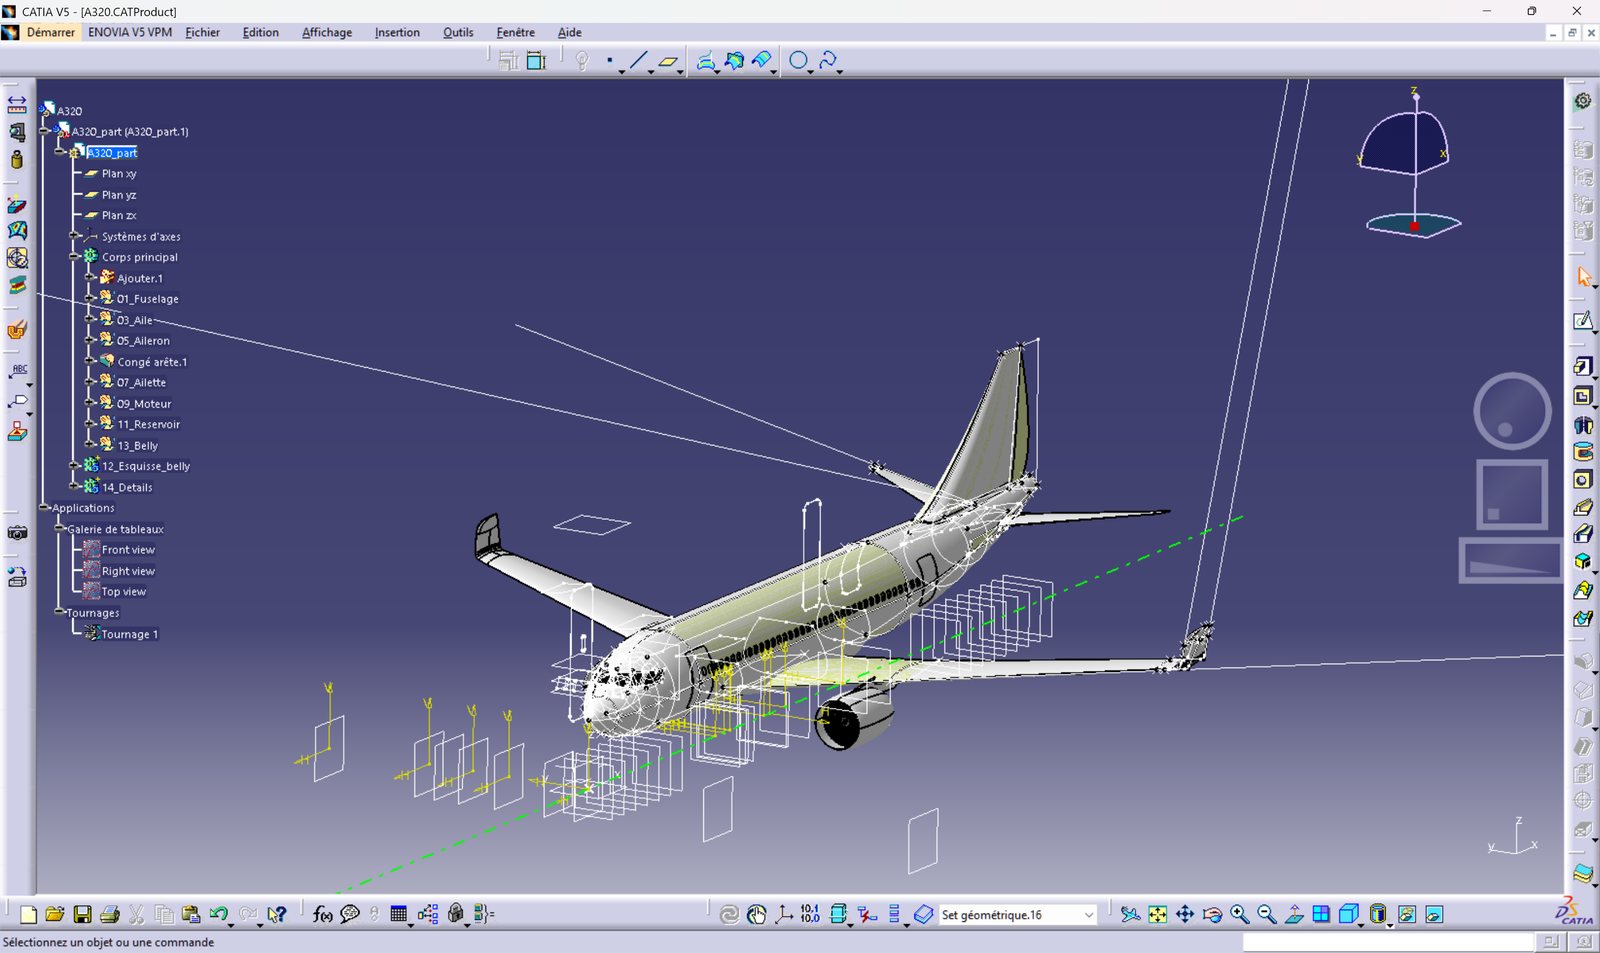
Task: Print using the printer icon
Action: click(x=110, y=914)
